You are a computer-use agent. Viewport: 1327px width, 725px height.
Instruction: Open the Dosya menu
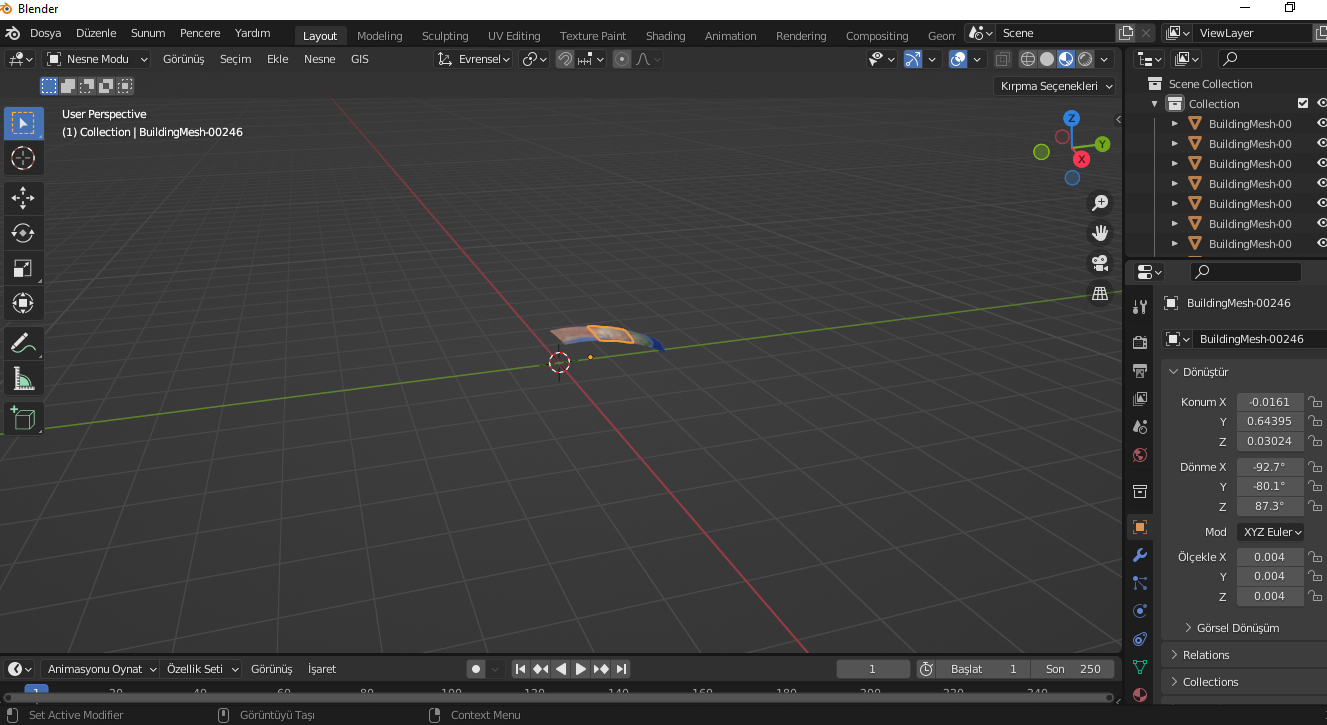pyautogui.click(x=43, y=32)
